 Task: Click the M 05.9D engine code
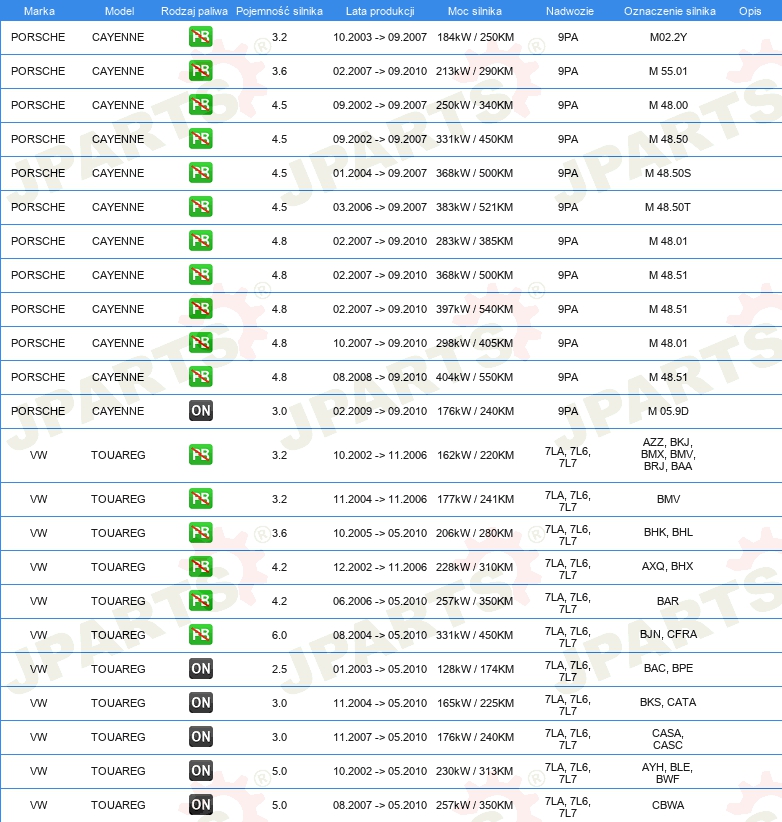click(668, 412)
